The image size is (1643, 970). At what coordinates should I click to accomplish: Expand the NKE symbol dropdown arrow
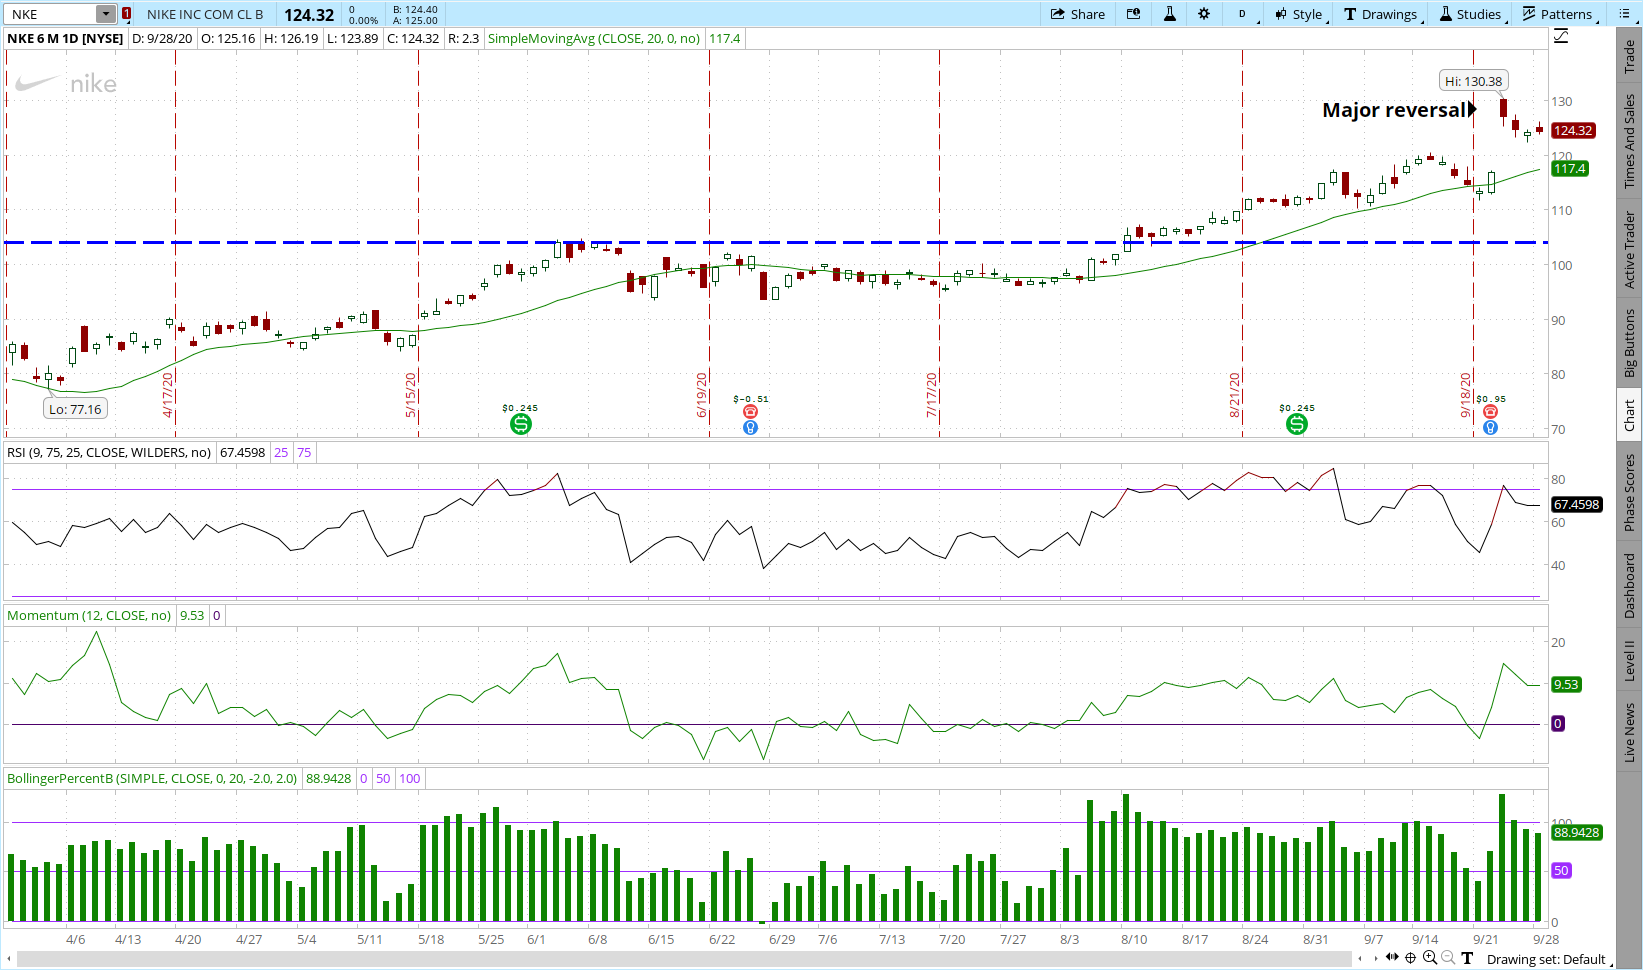pos(105,14)
